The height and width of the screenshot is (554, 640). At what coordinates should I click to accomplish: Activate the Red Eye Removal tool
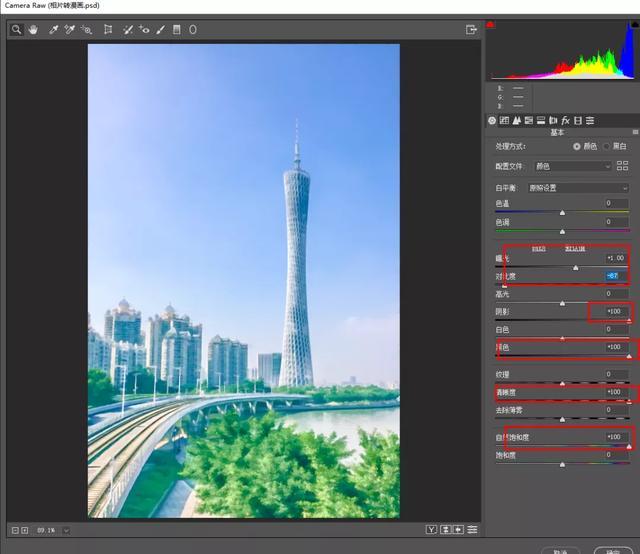(144, 29)
